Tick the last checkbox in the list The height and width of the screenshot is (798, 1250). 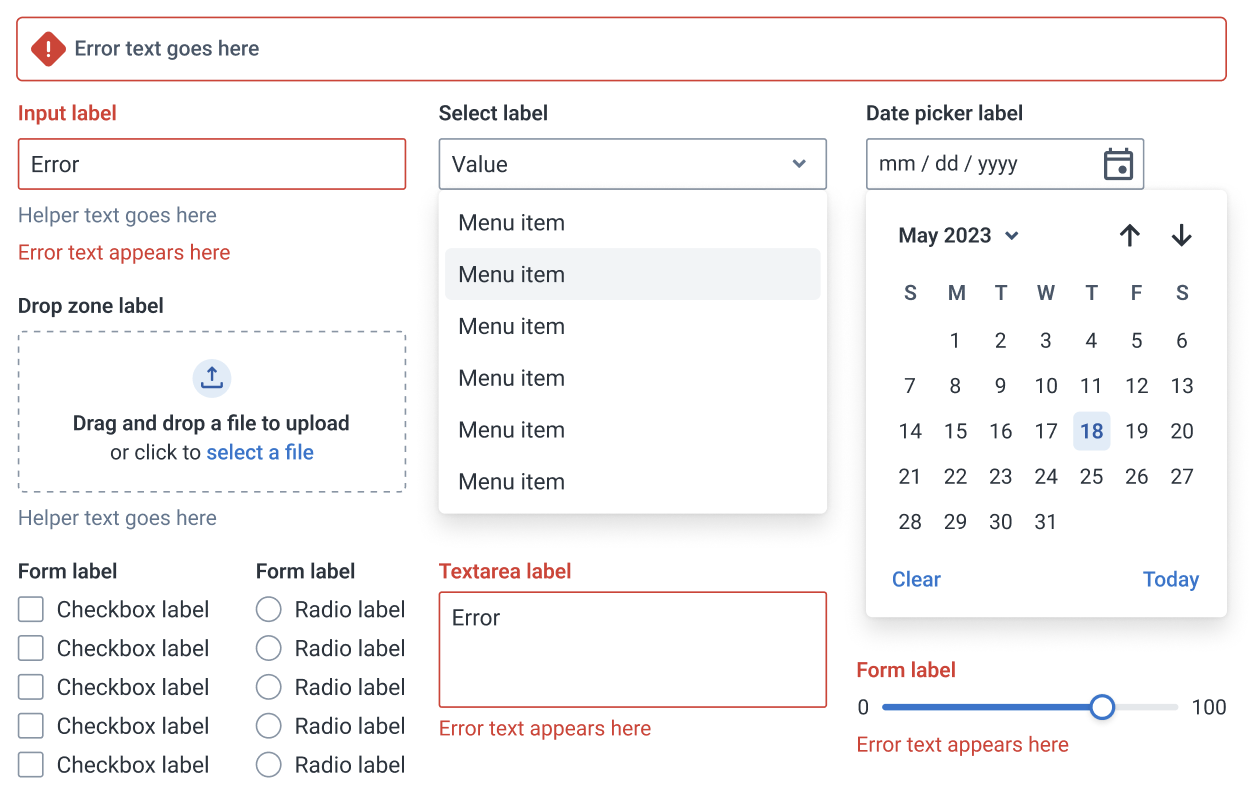32,765
